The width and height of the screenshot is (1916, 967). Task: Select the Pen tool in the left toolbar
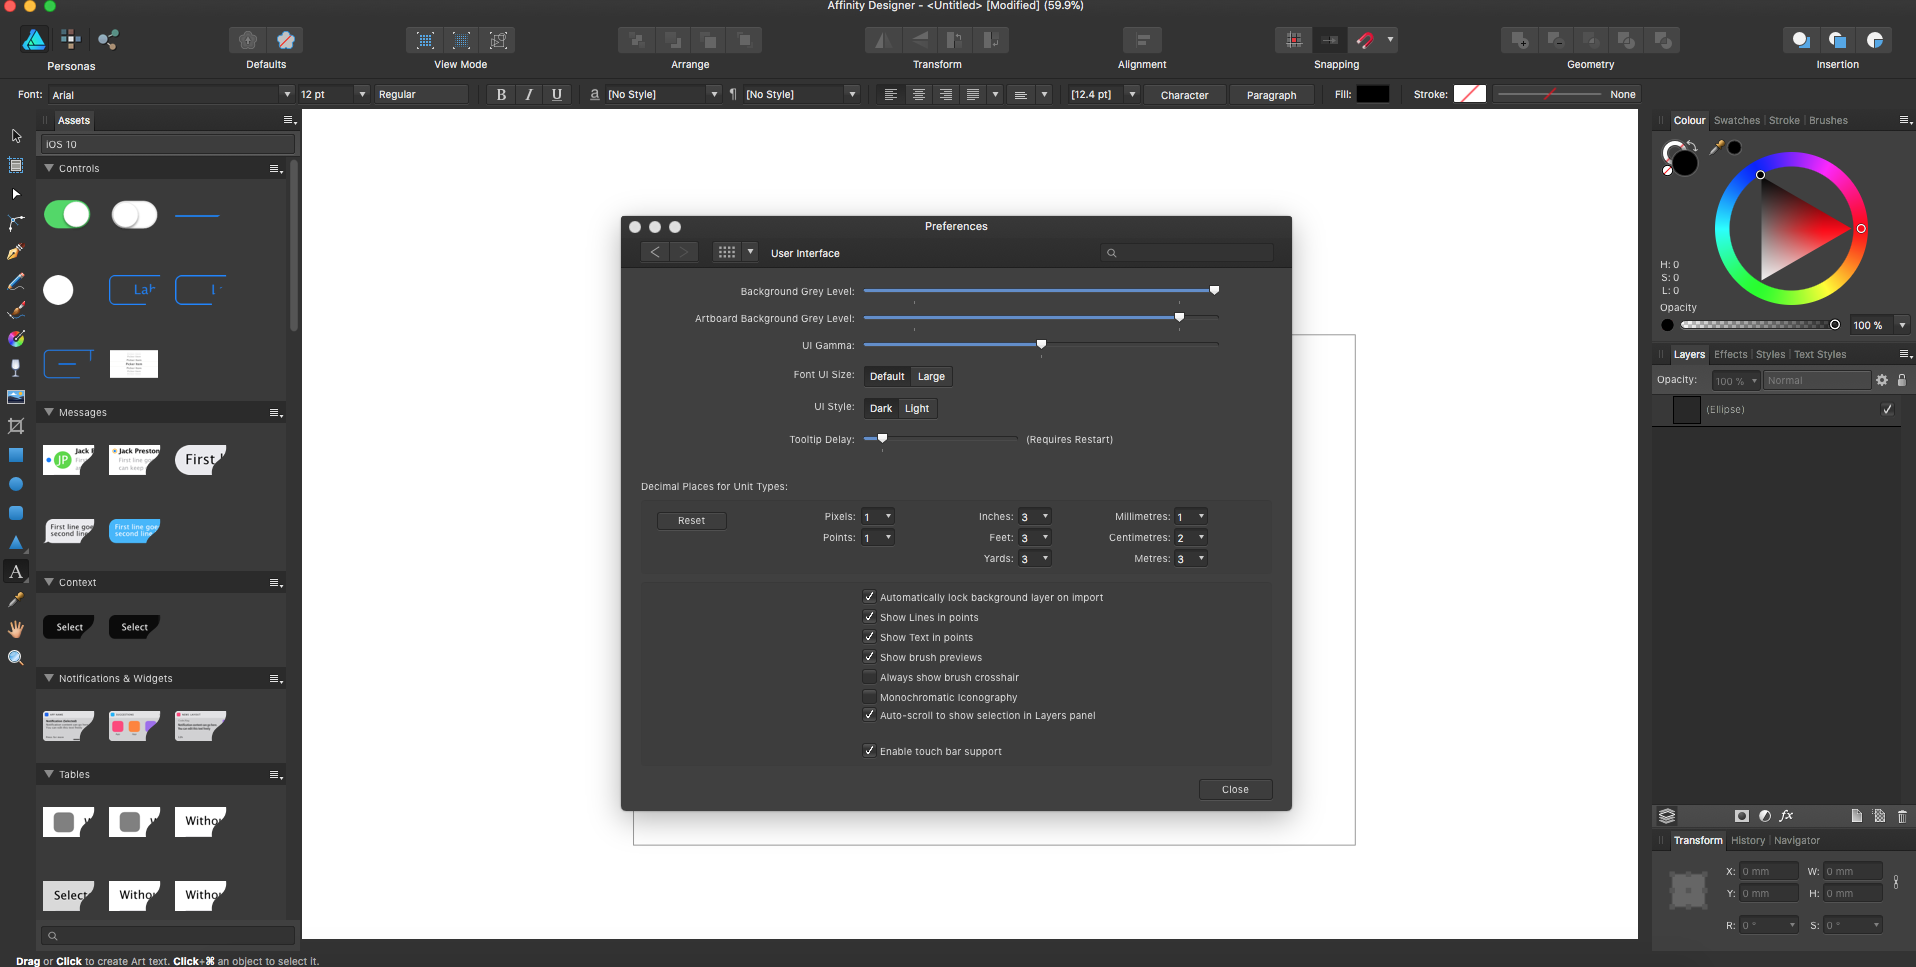16,252
